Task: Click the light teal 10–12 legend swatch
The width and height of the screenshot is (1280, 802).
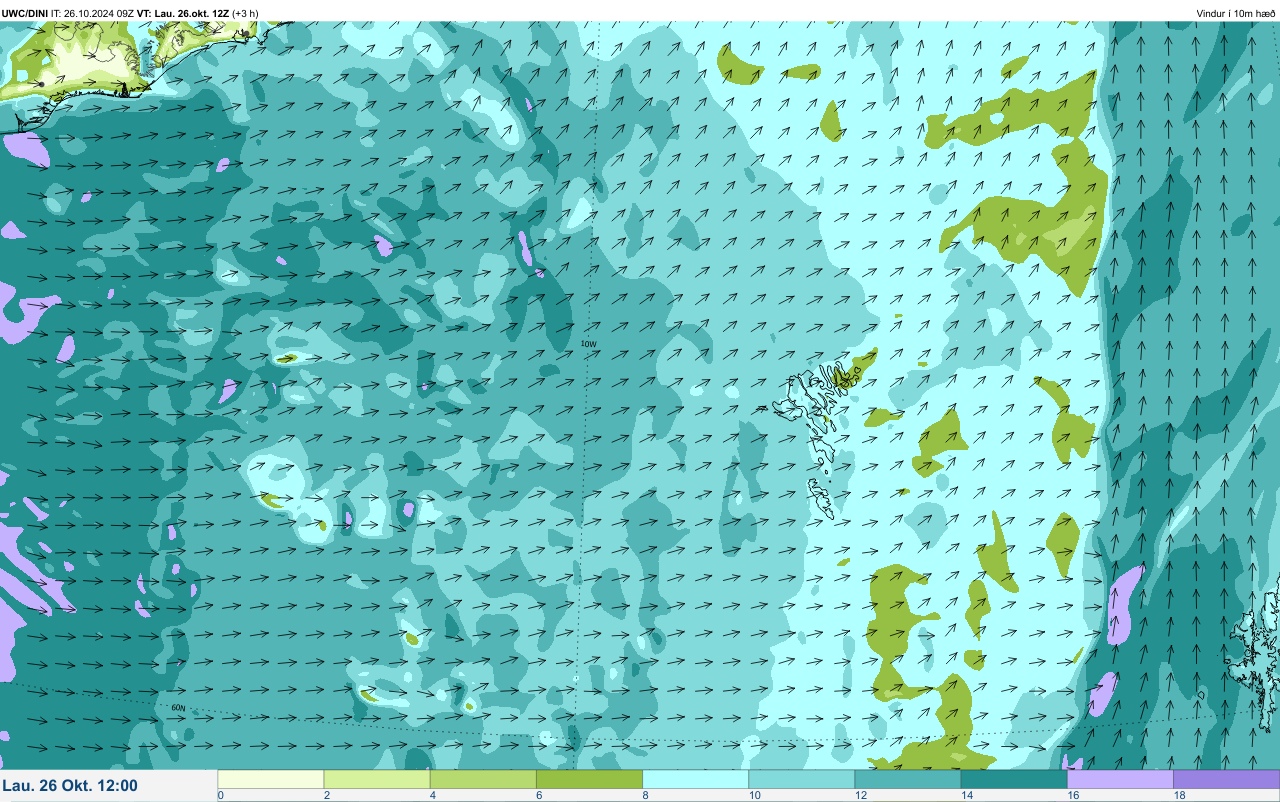Action: click(x=801, y=779)
